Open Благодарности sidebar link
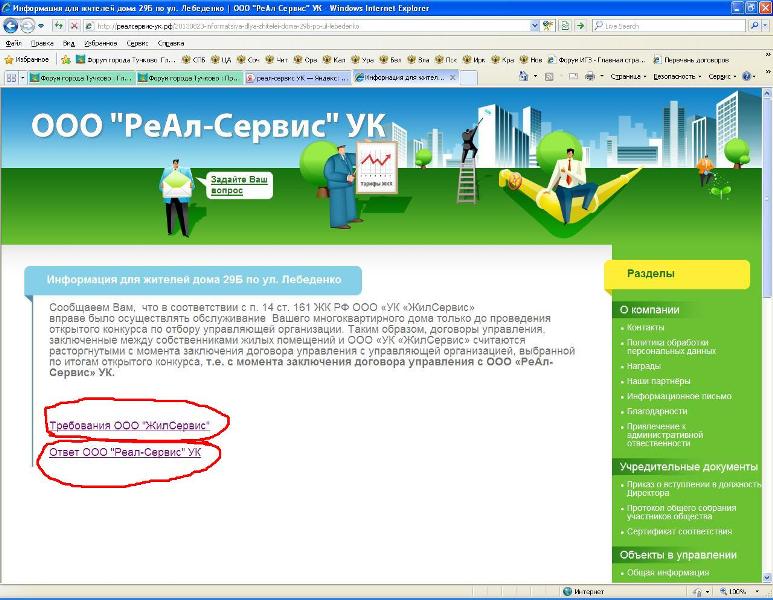This screenshot has height=600, width=773. [x=657, y=411]
